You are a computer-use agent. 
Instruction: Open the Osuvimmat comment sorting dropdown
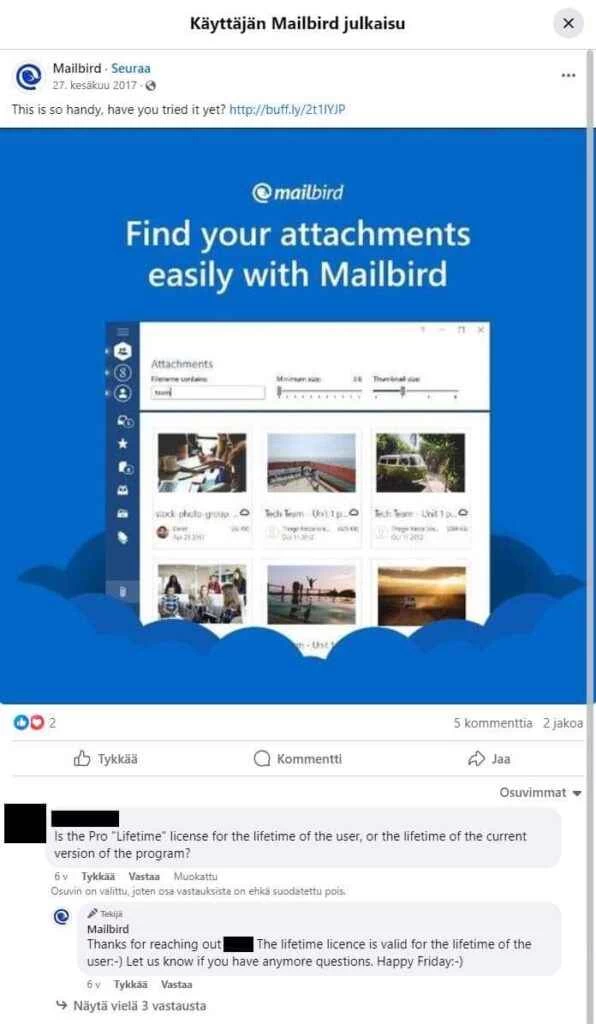[540, 793]
